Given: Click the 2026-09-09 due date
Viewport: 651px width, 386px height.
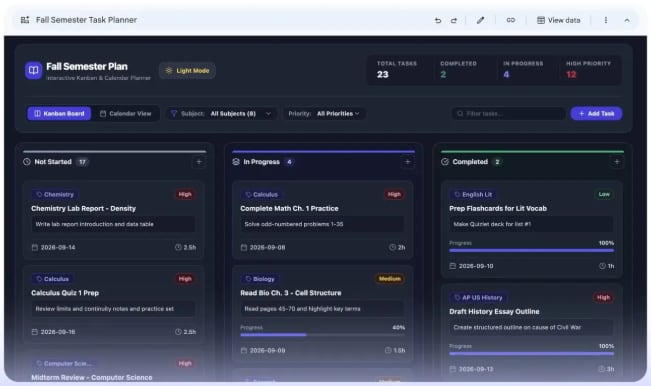Looking at the screenshot, I should [263, 351].
